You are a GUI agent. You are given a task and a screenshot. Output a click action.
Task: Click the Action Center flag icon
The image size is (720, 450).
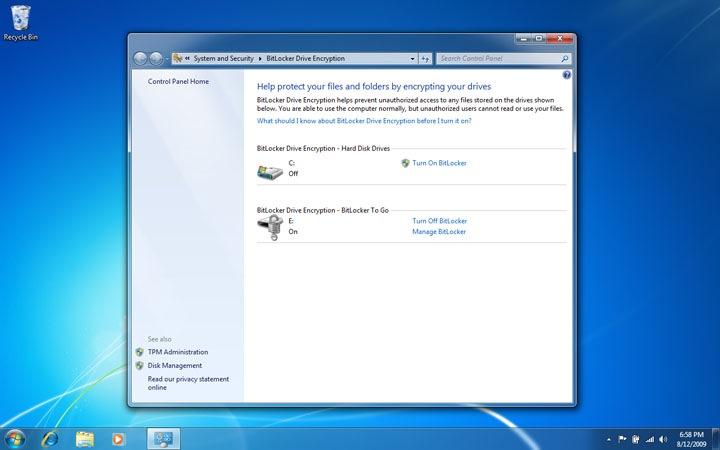click(x=622, y=439)
